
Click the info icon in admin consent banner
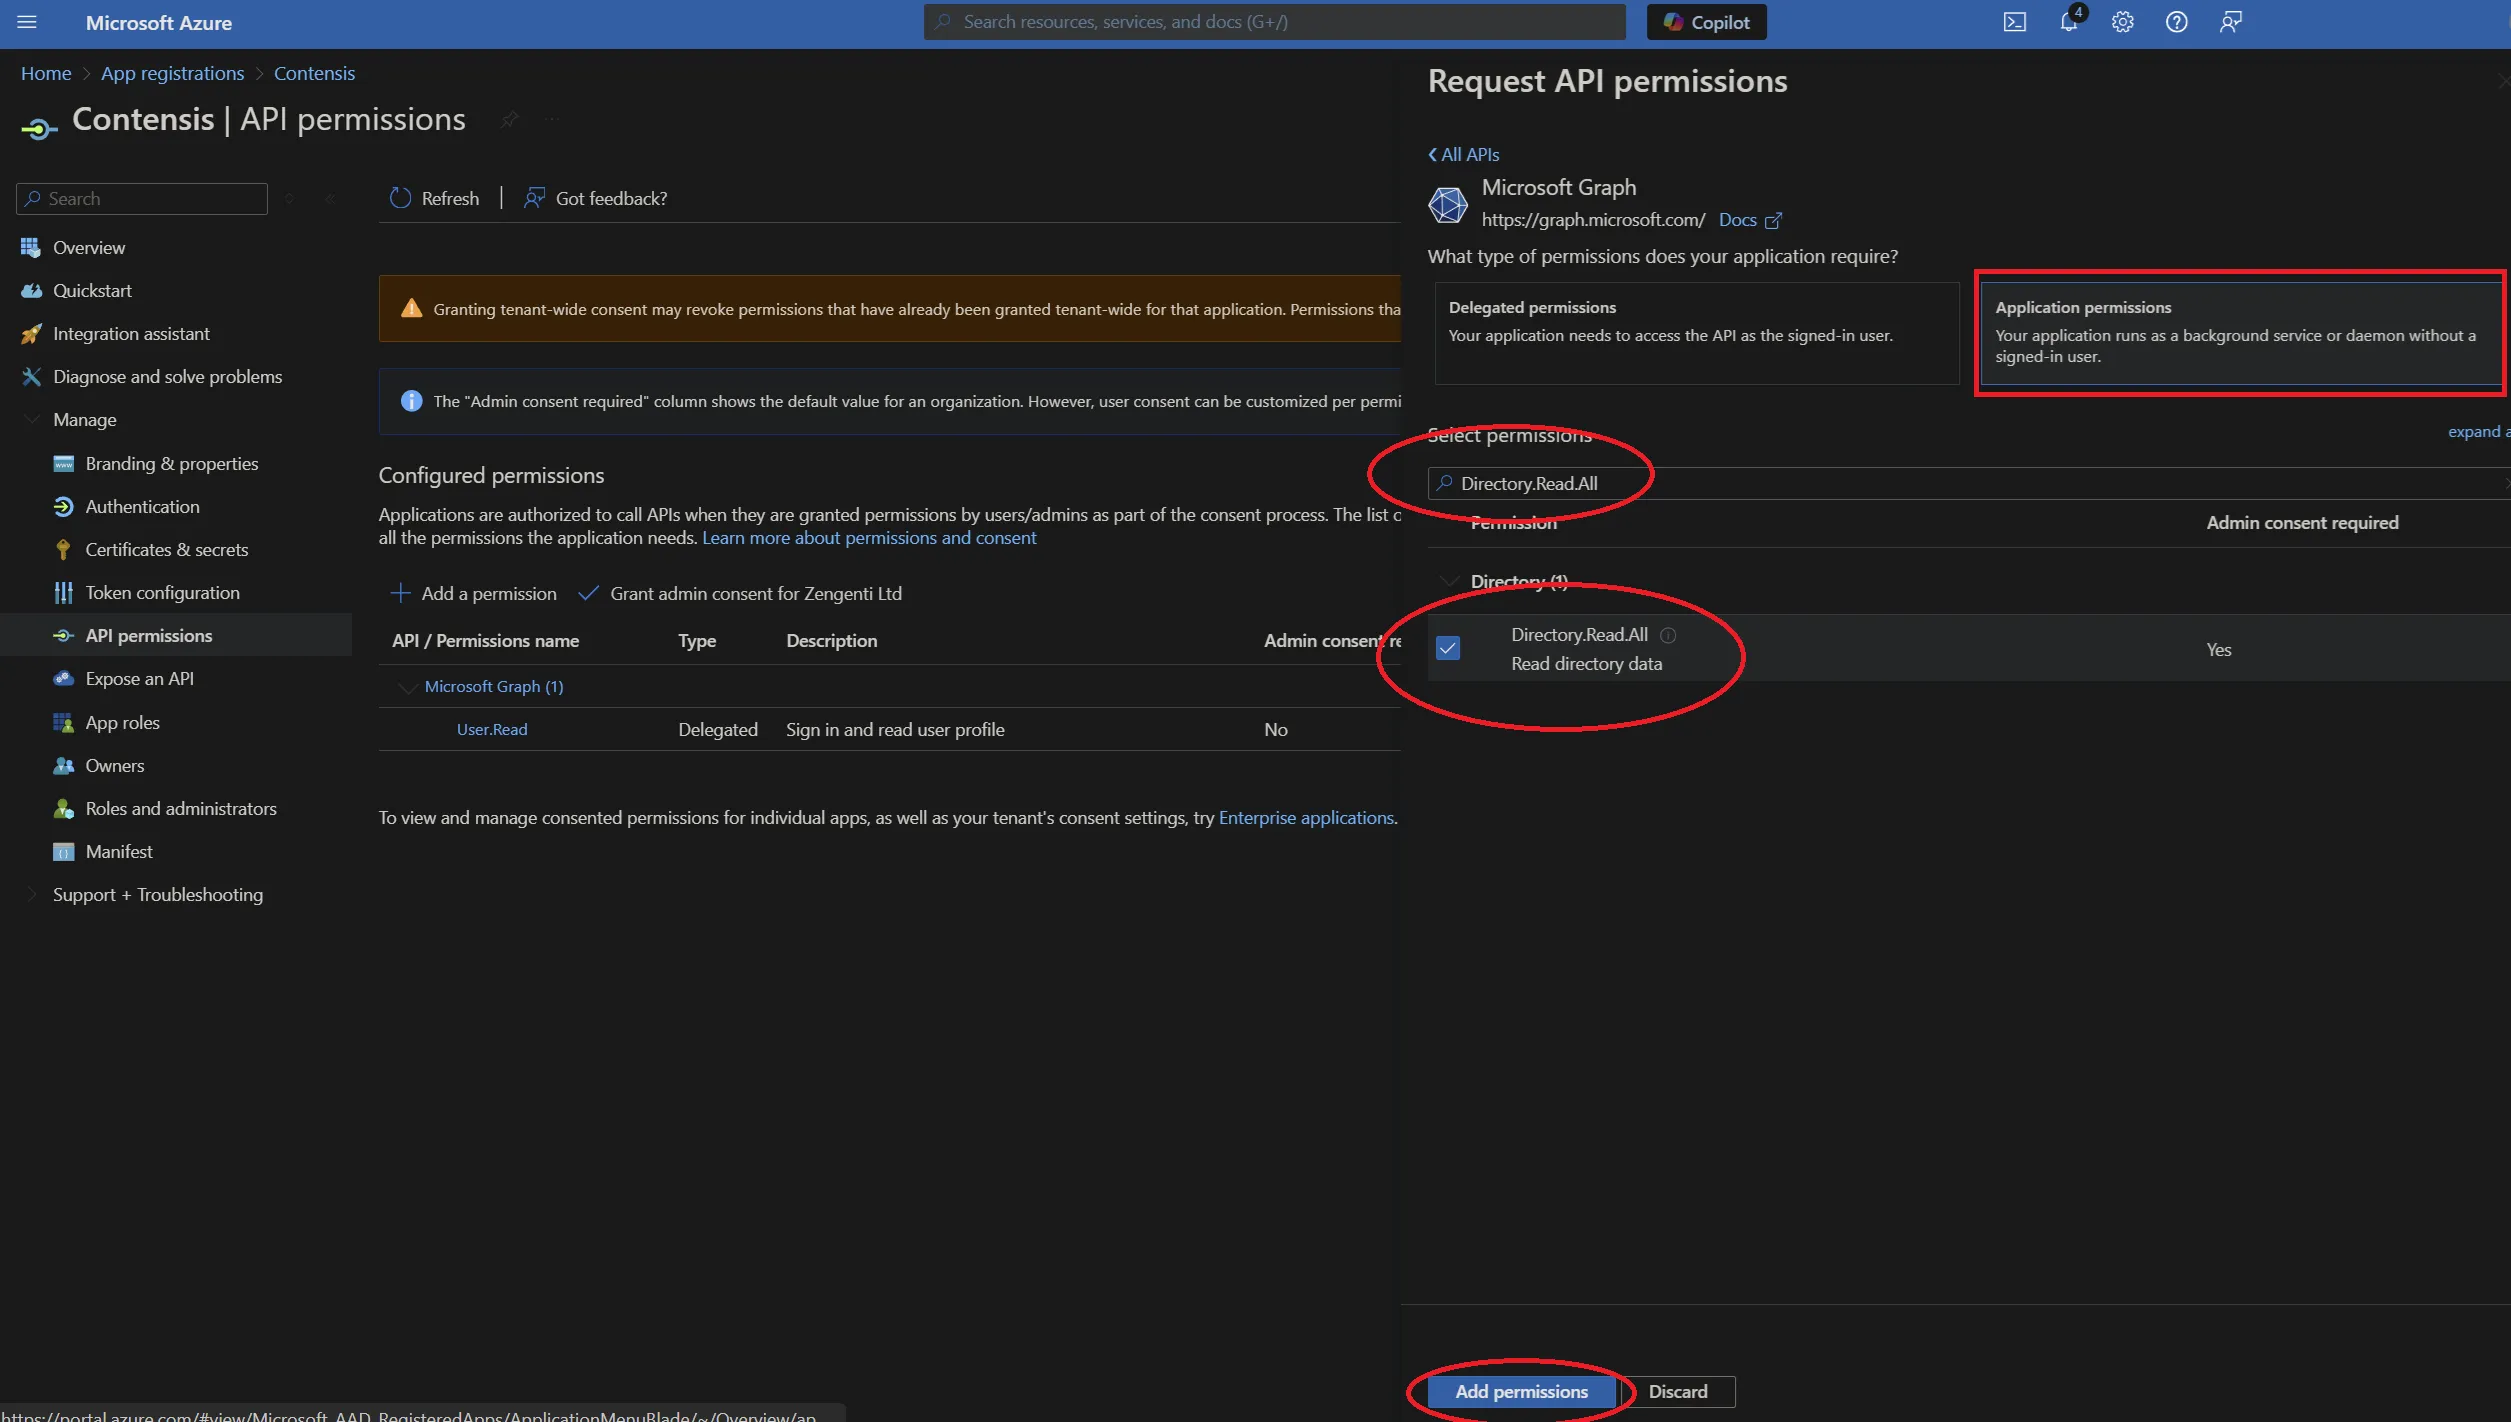pyautogui.click(x=411, y=401)
